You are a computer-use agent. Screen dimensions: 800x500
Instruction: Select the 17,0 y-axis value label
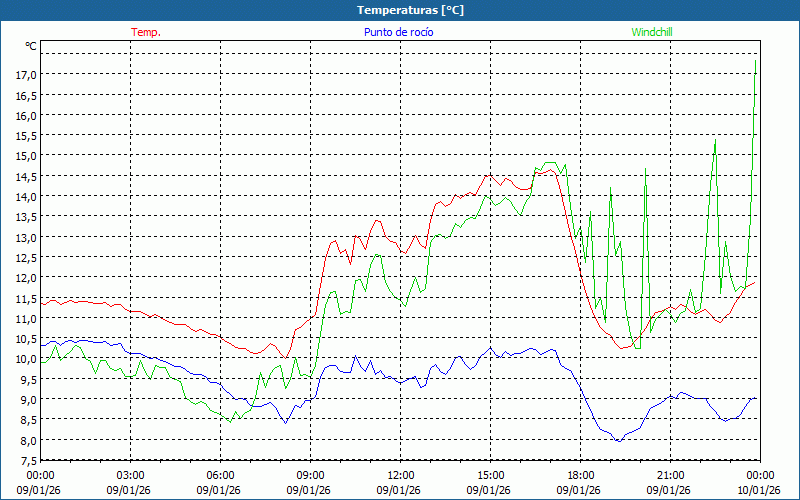coord(25,75)
